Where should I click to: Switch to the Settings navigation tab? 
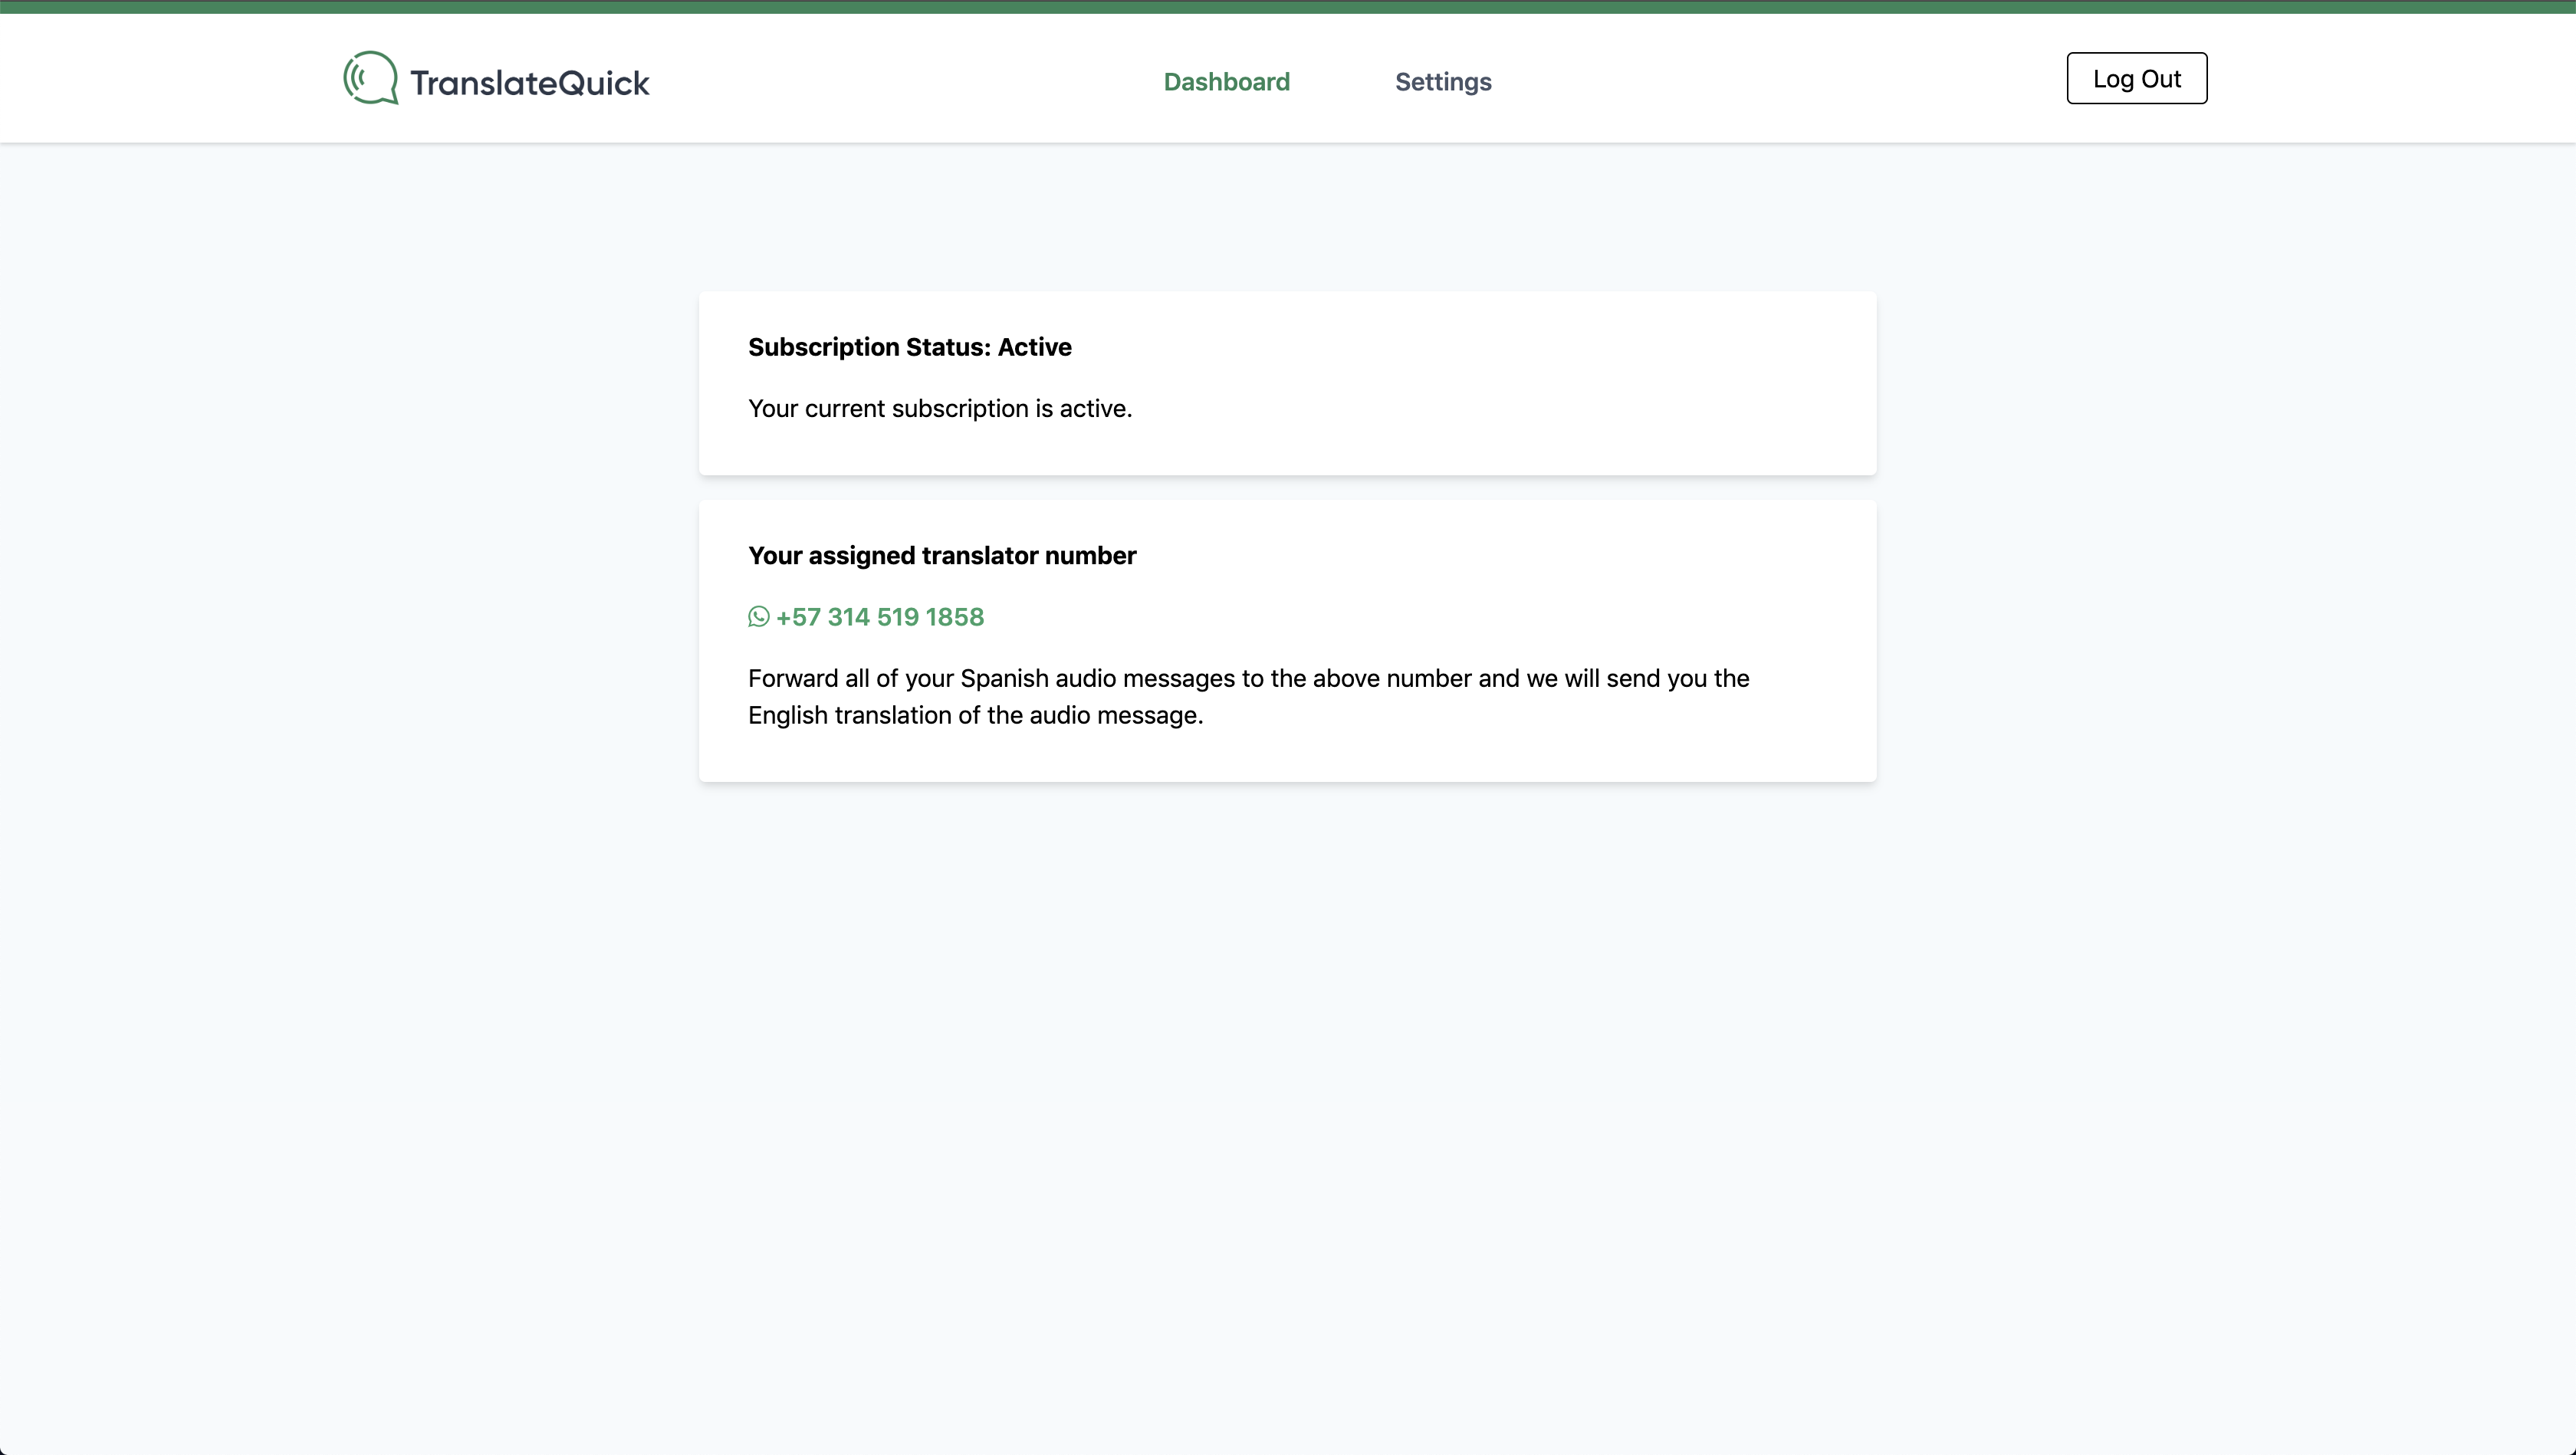[x=1442, y=82]
